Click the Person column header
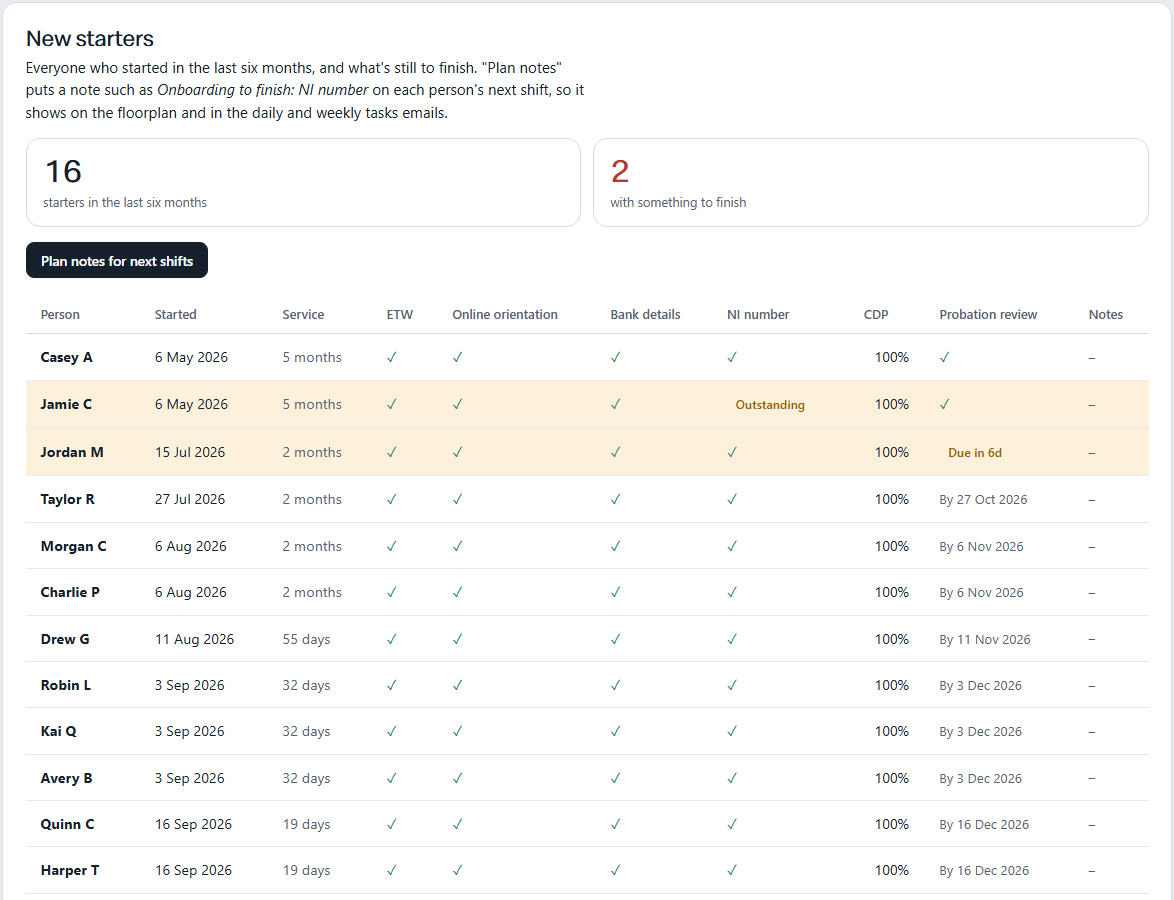This screenshot has width=1174, height=900. [x=60, y=314]
